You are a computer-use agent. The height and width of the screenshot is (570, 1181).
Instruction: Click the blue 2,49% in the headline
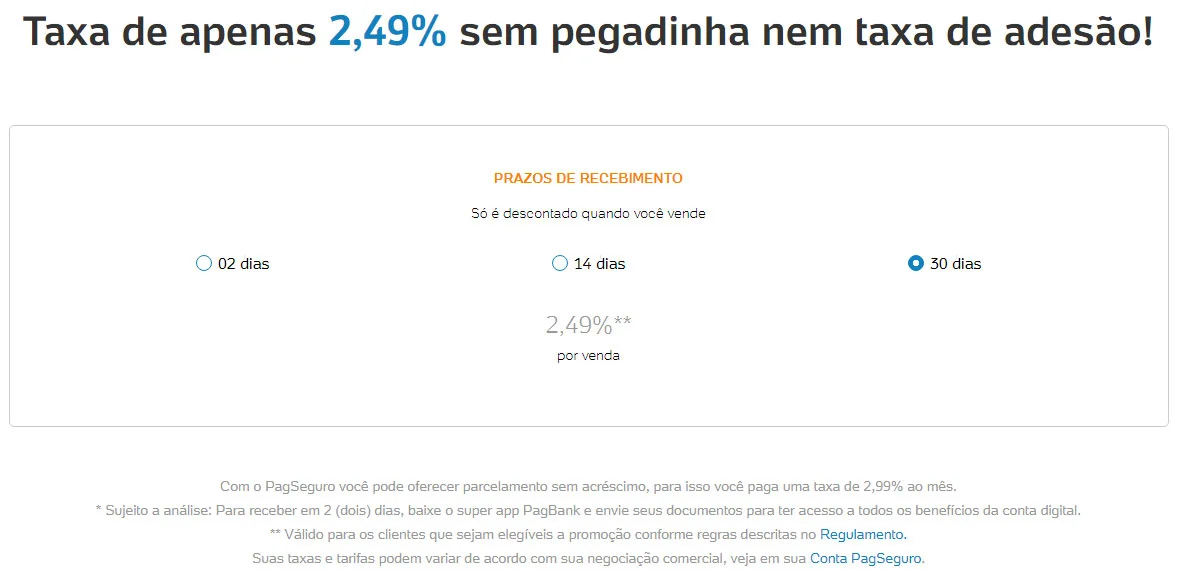387,33
